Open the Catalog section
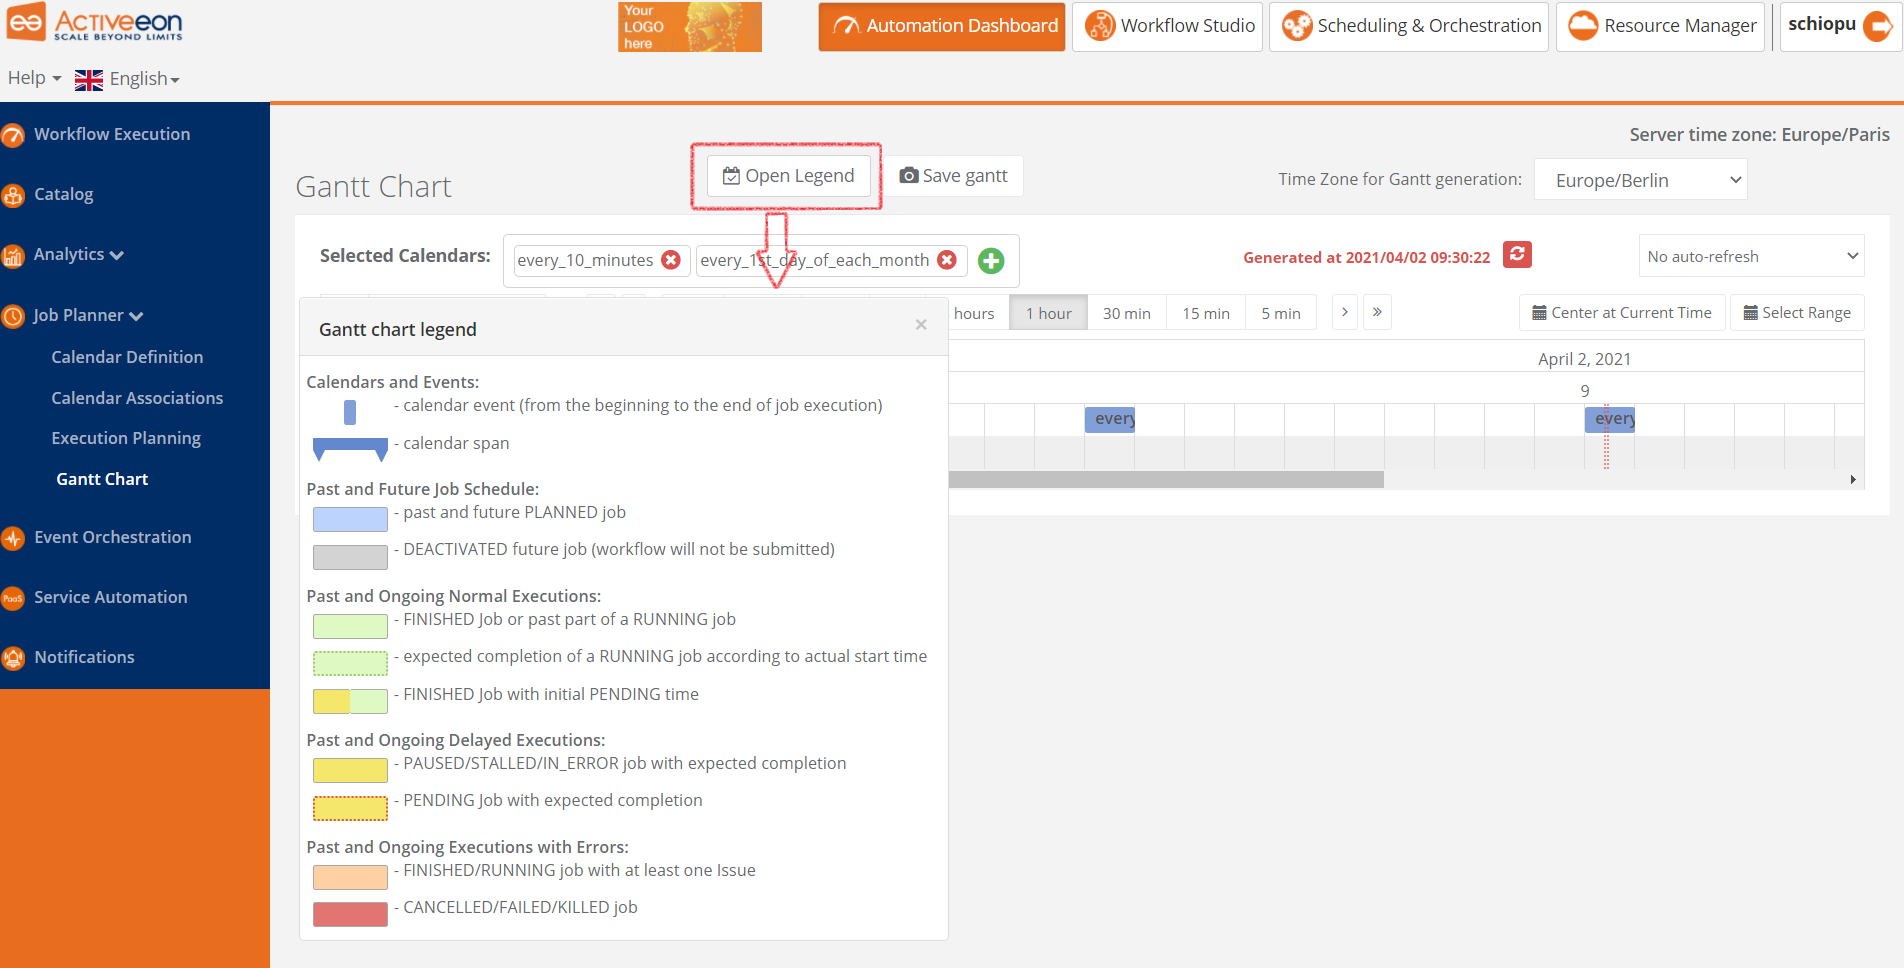 coord(64,194)
